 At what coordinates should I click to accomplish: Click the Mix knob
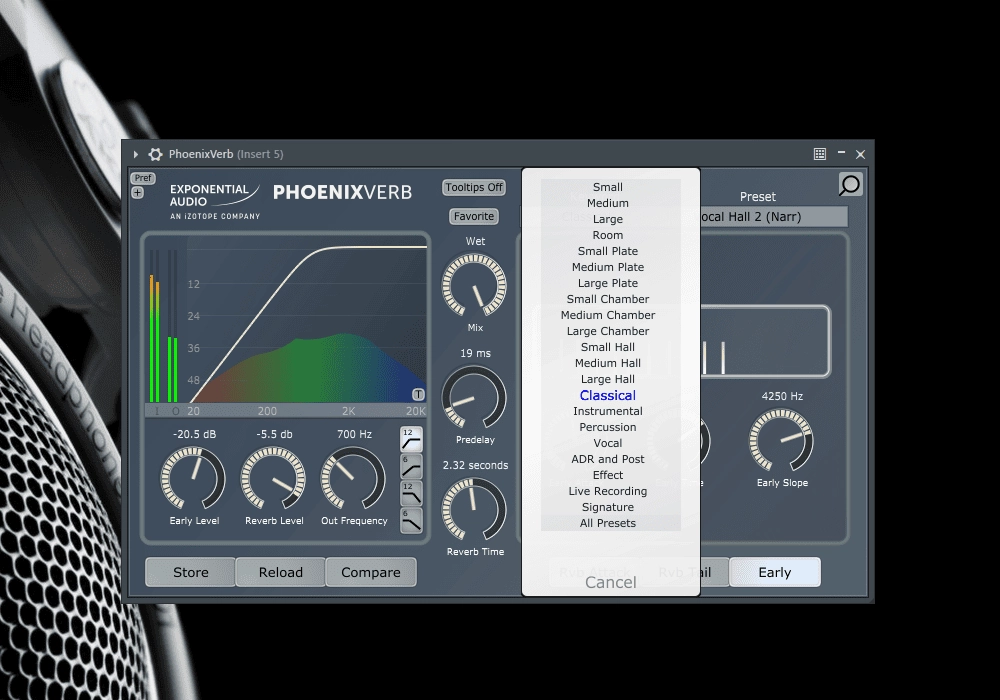474,285
